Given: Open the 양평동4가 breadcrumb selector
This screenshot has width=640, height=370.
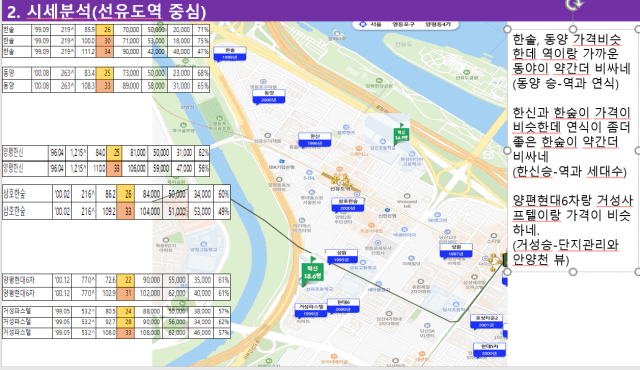Looking at the screenshot, I should 438,24.
